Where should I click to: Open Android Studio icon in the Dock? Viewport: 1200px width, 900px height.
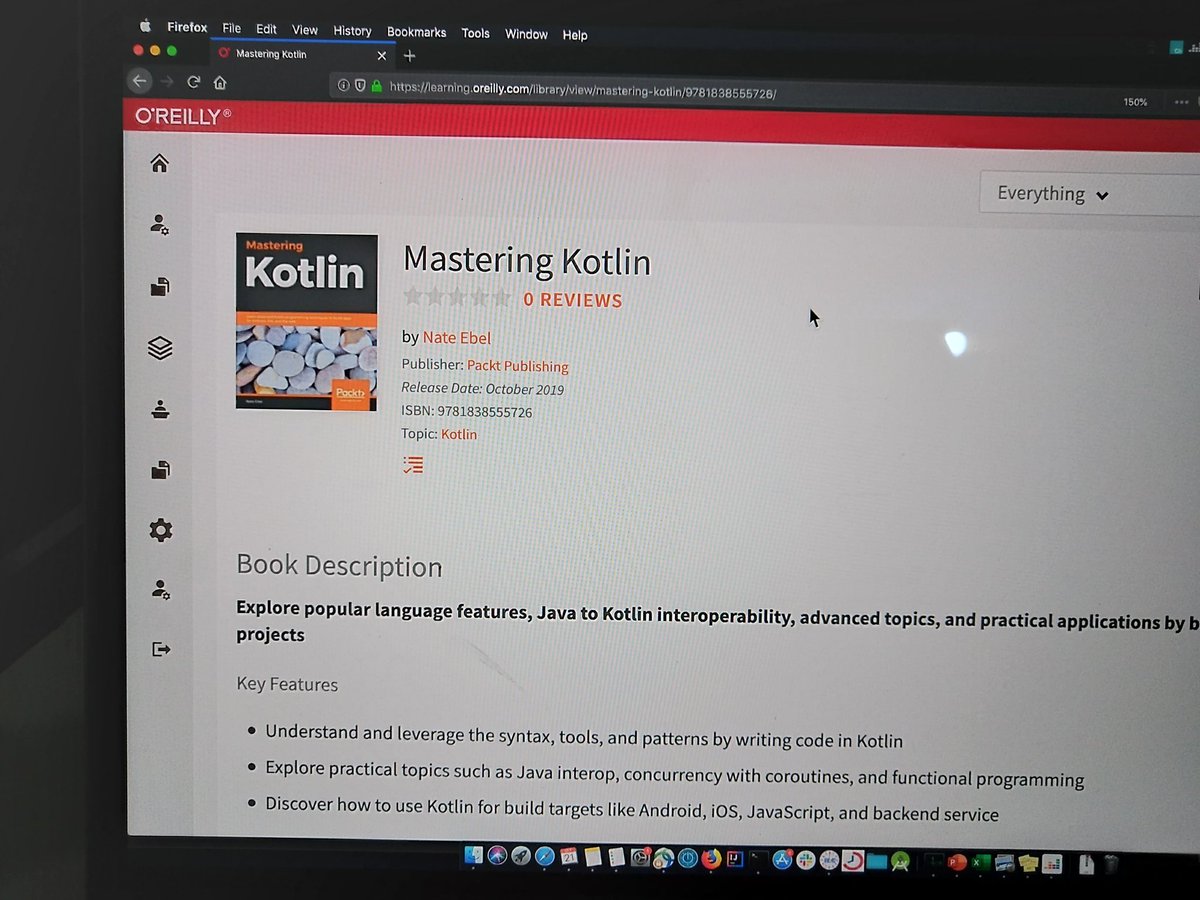[900, 859]
